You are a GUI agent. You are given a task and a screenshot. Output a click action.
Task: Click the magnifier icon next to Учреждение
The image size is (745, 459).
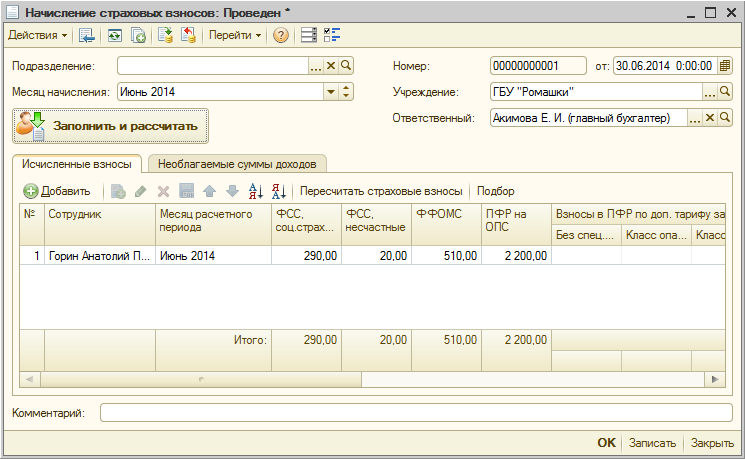click(x=726, y=92)
